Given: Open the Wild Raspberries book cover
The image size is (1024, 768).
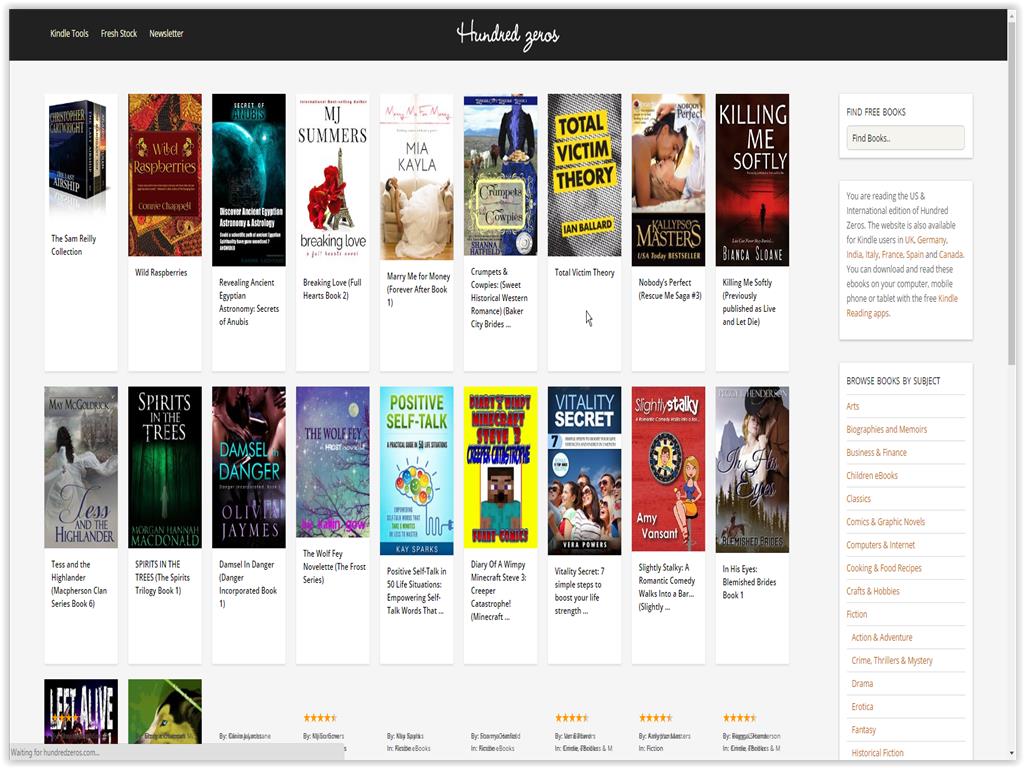Looking at the screenshot, I should pyautogui.click(x=165, y=175).
